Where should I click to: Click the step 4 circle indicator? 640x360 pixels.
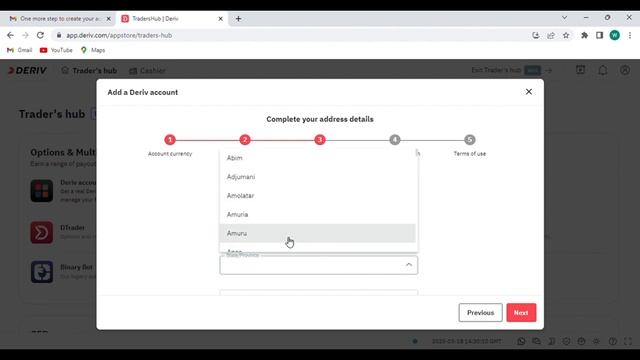coord(395,140)
